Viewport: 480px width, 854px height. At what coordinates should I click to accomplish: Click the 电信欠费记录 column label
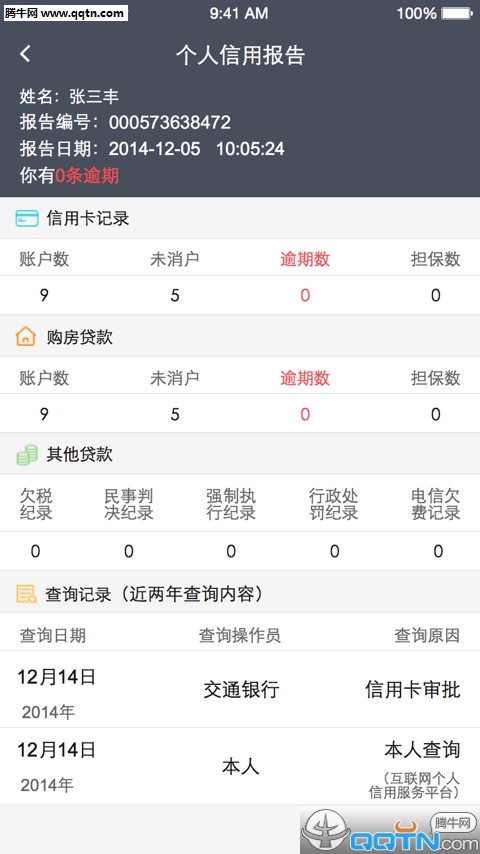(x=436, y=504)
